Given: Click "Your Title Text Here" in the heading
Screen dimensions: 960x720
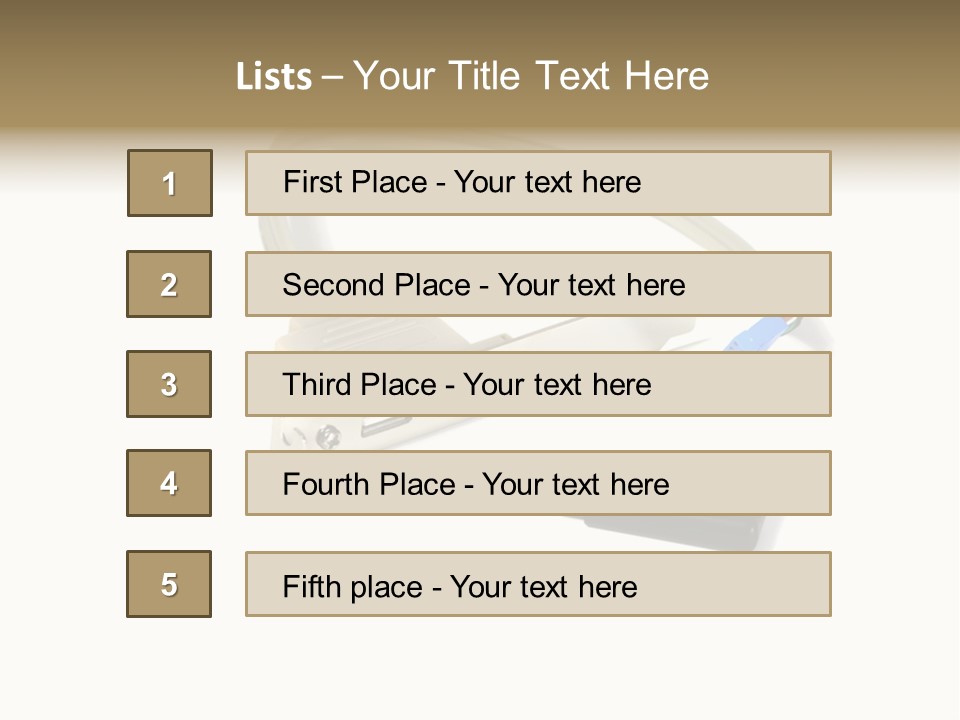Looking at the screenshot, I should tap(531, 76).
